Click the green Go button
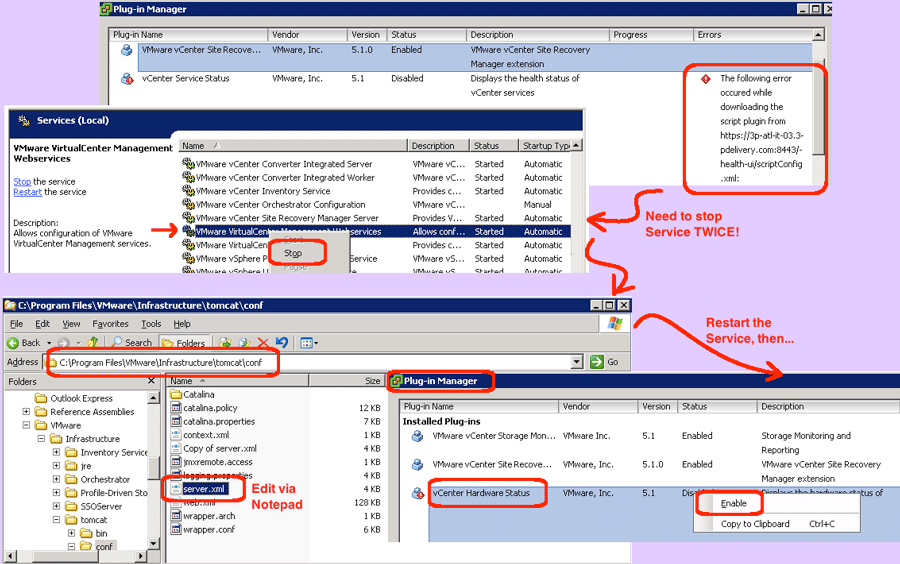Image resolution: width=900 pixels, height=564 pixels. point(604,362)
